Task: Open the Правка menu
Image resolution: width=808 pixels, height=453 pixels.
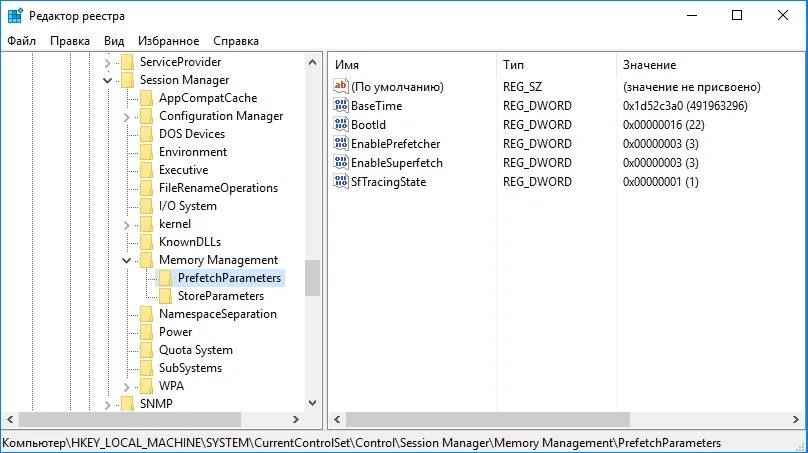Action: coord(70,41)
